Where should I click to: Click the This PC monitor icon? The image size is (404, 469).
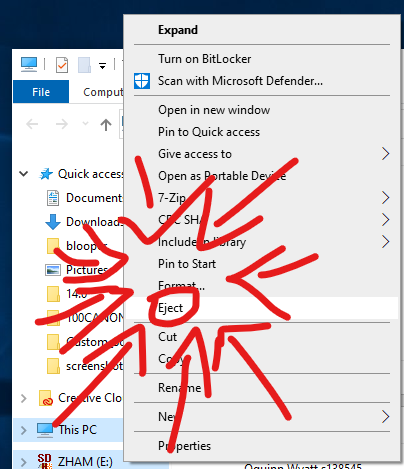point(45,430)
